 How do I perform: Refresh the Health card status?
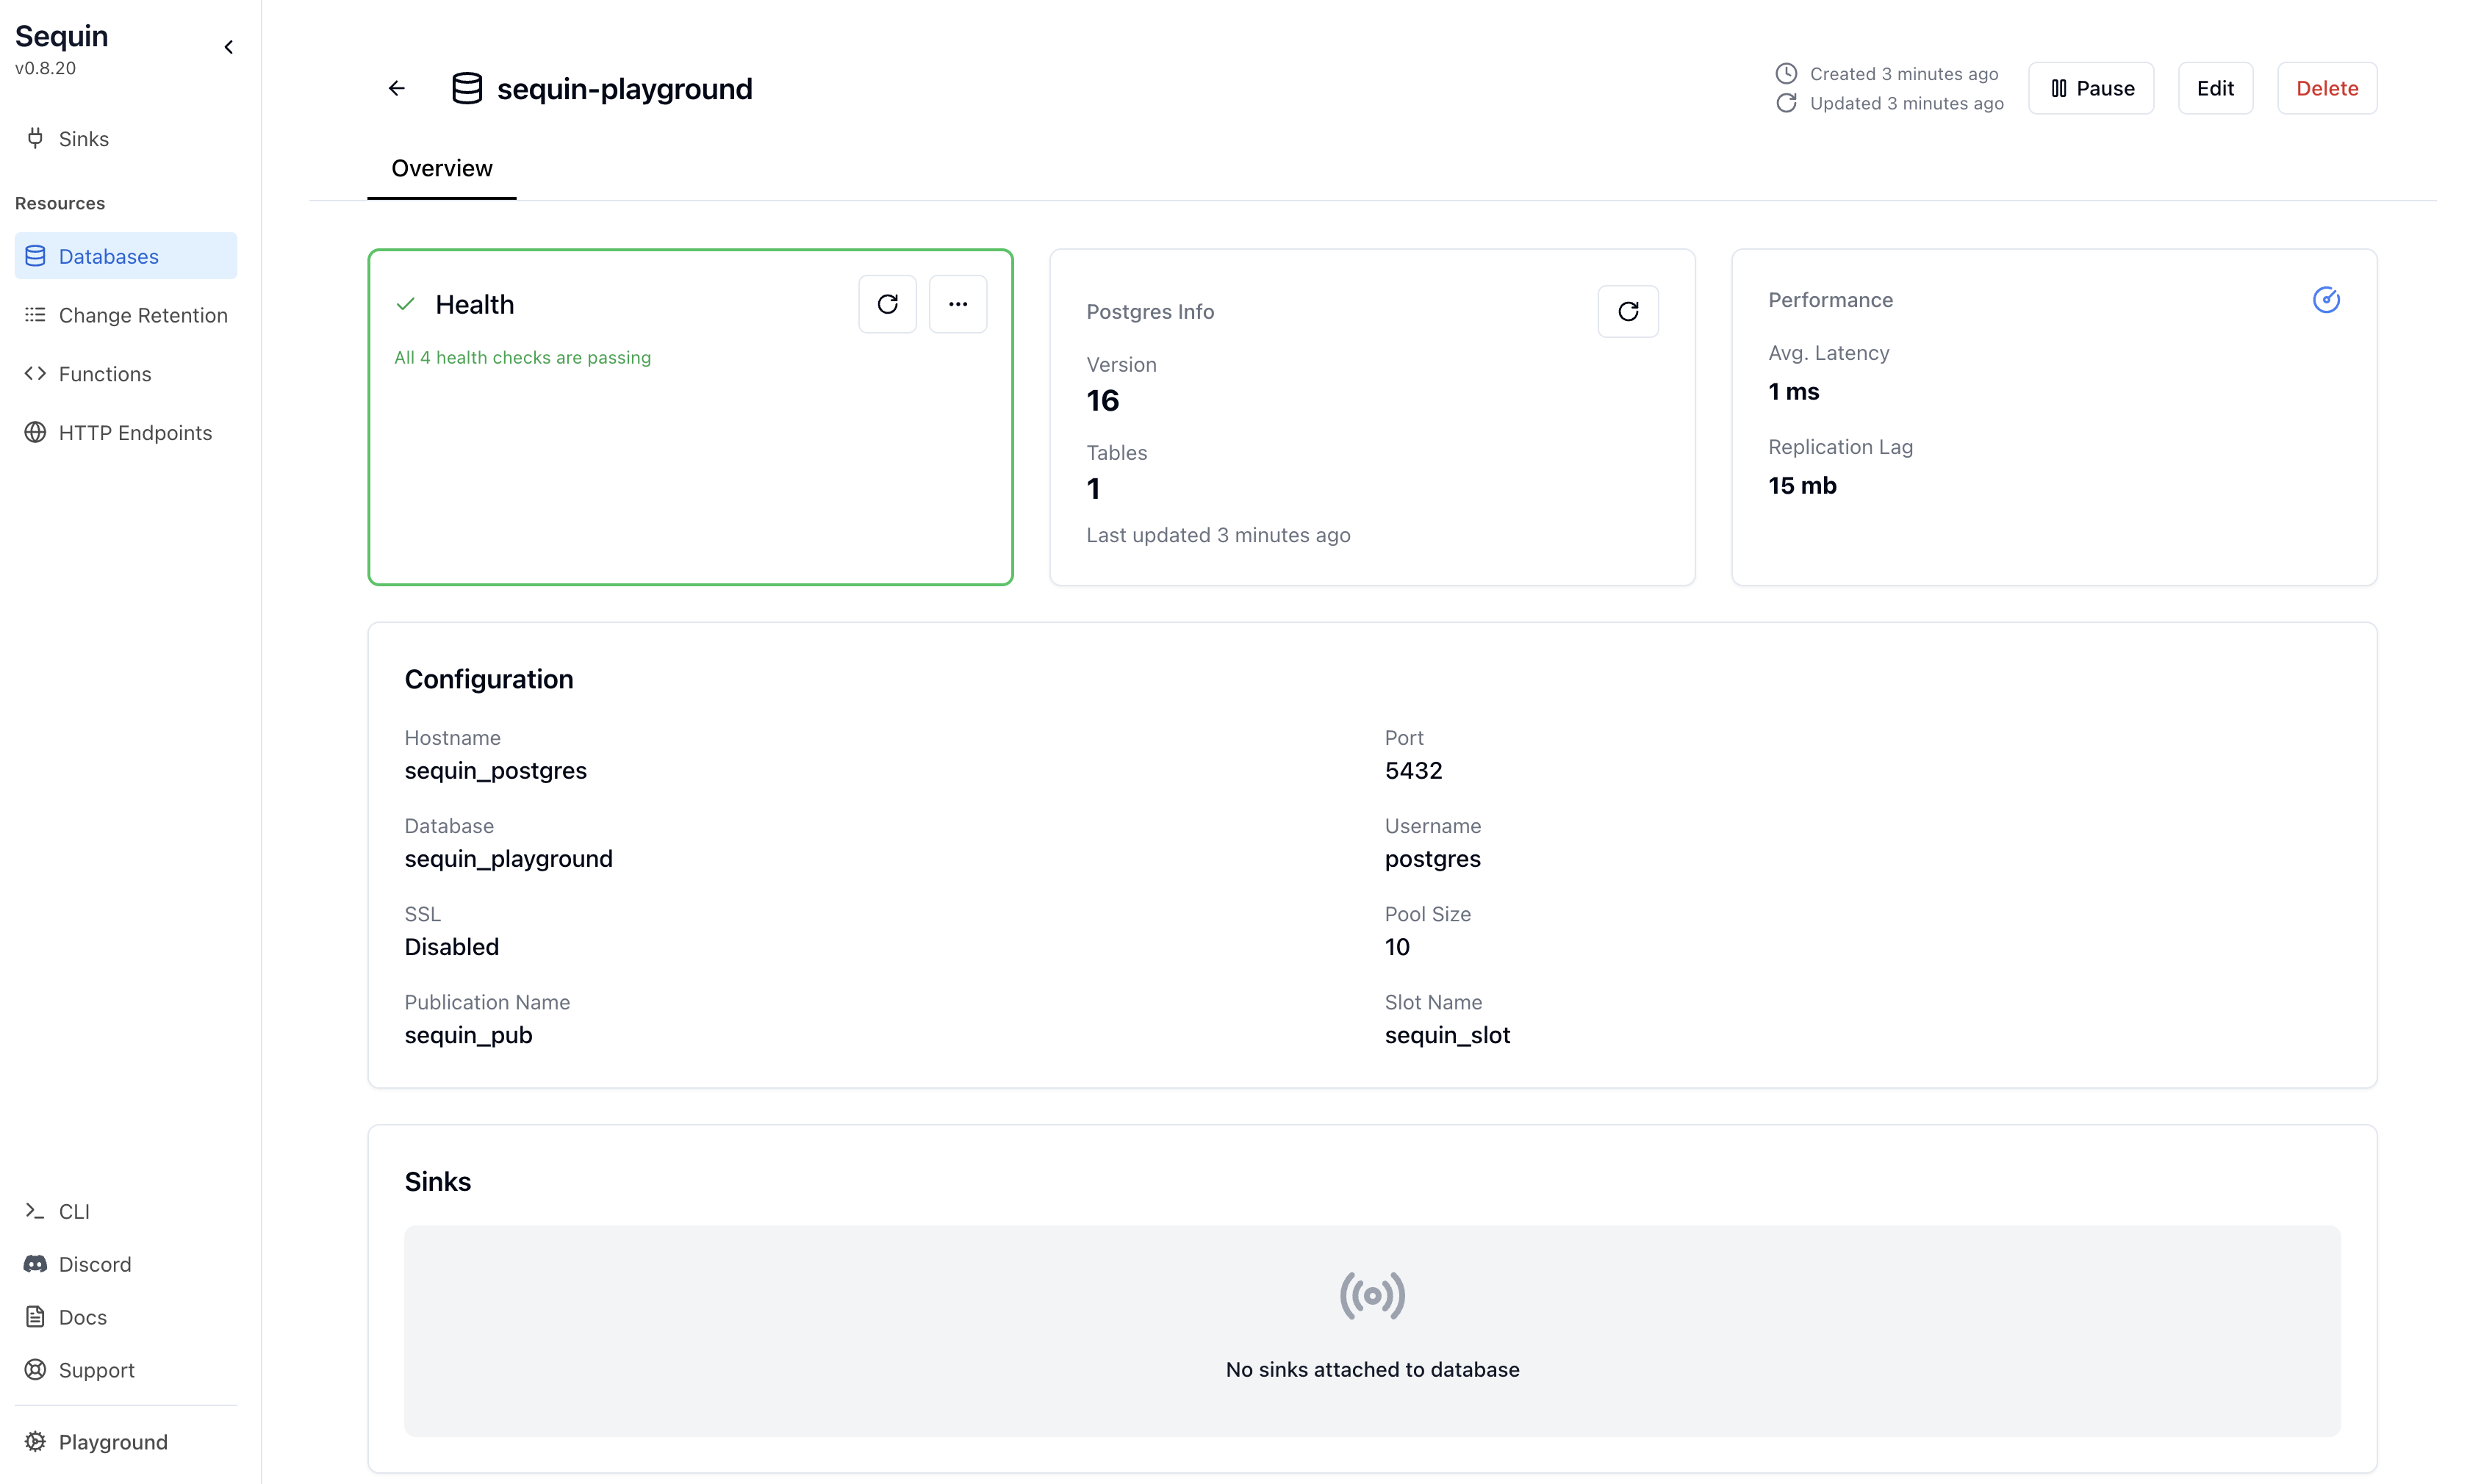(x=887, y=303)
